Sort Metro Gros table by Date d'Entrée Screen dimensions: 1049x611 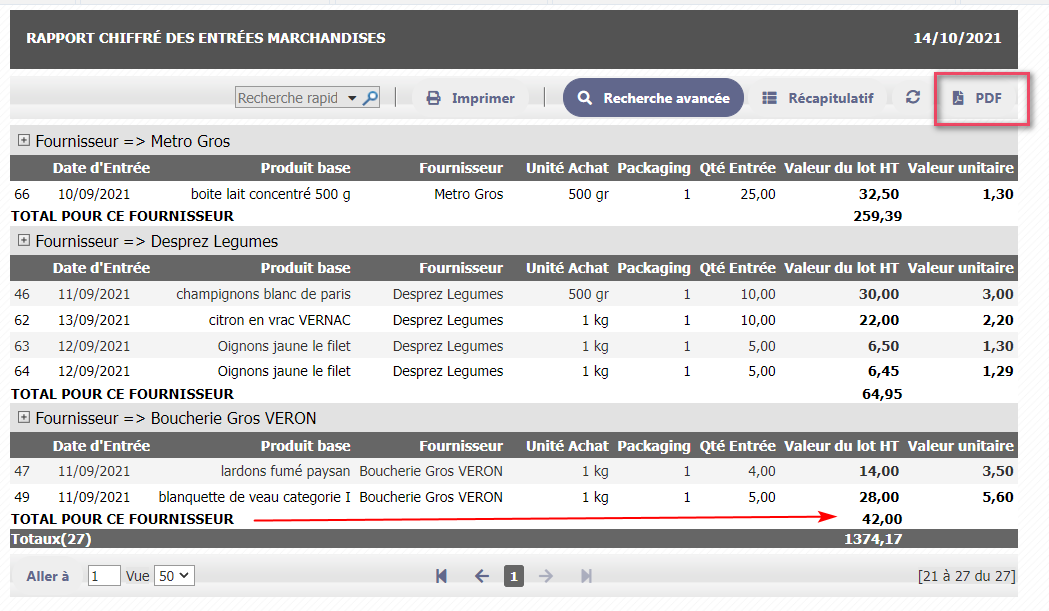(x=101, y=168)
